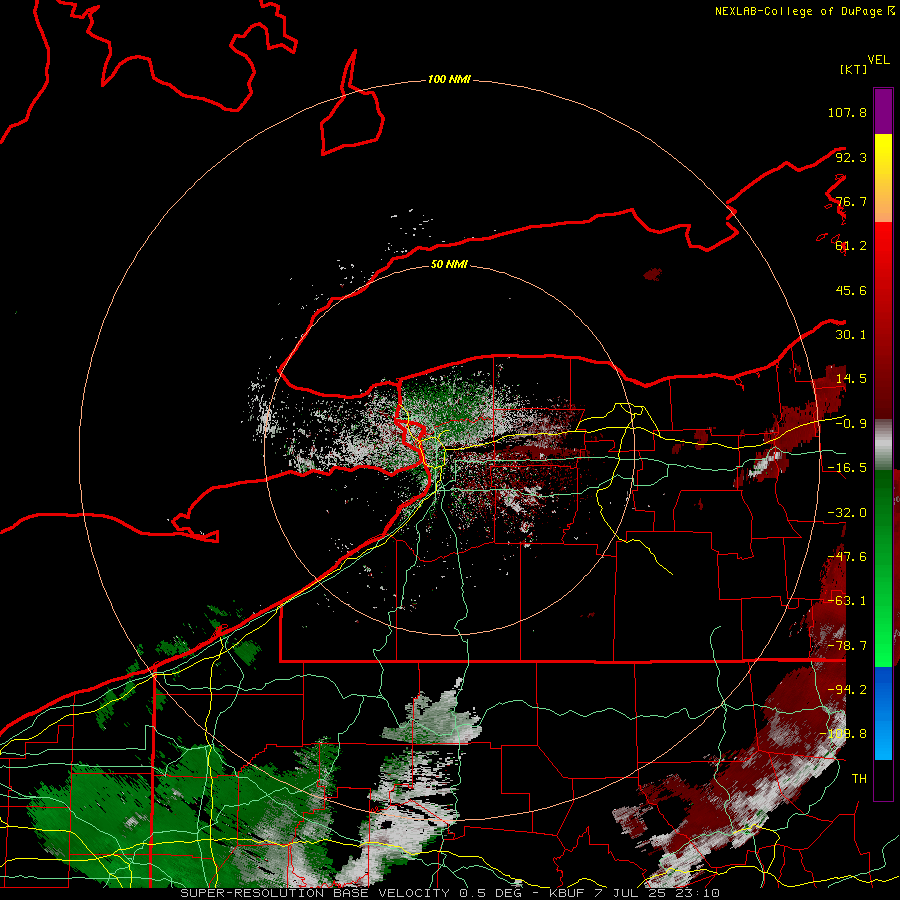The image size is (900, 900).
Task: Click the 92.3 legend value
Action: [x=851, y=157]
